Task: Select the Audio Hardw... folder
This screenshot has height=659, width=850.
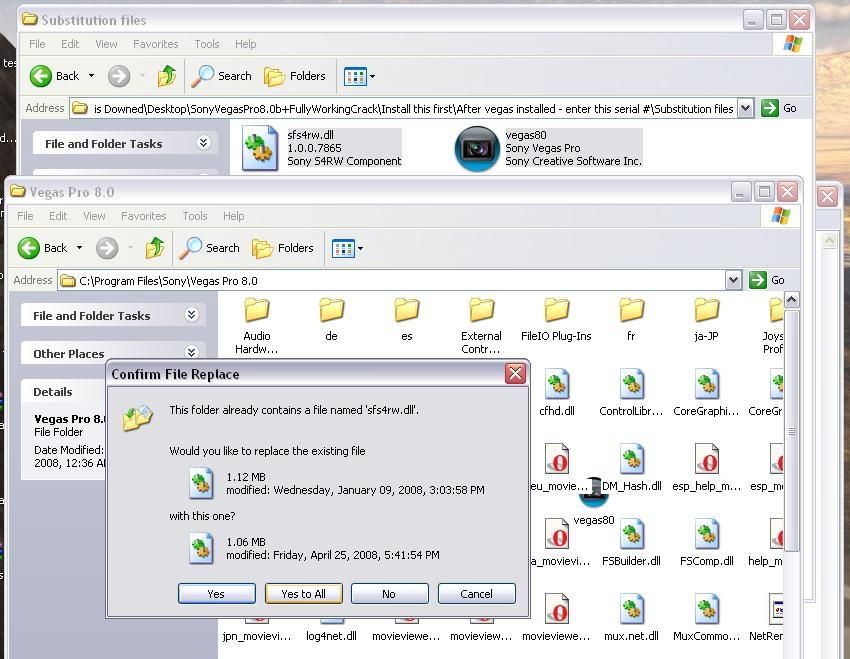Action: (x=257, y=326)
